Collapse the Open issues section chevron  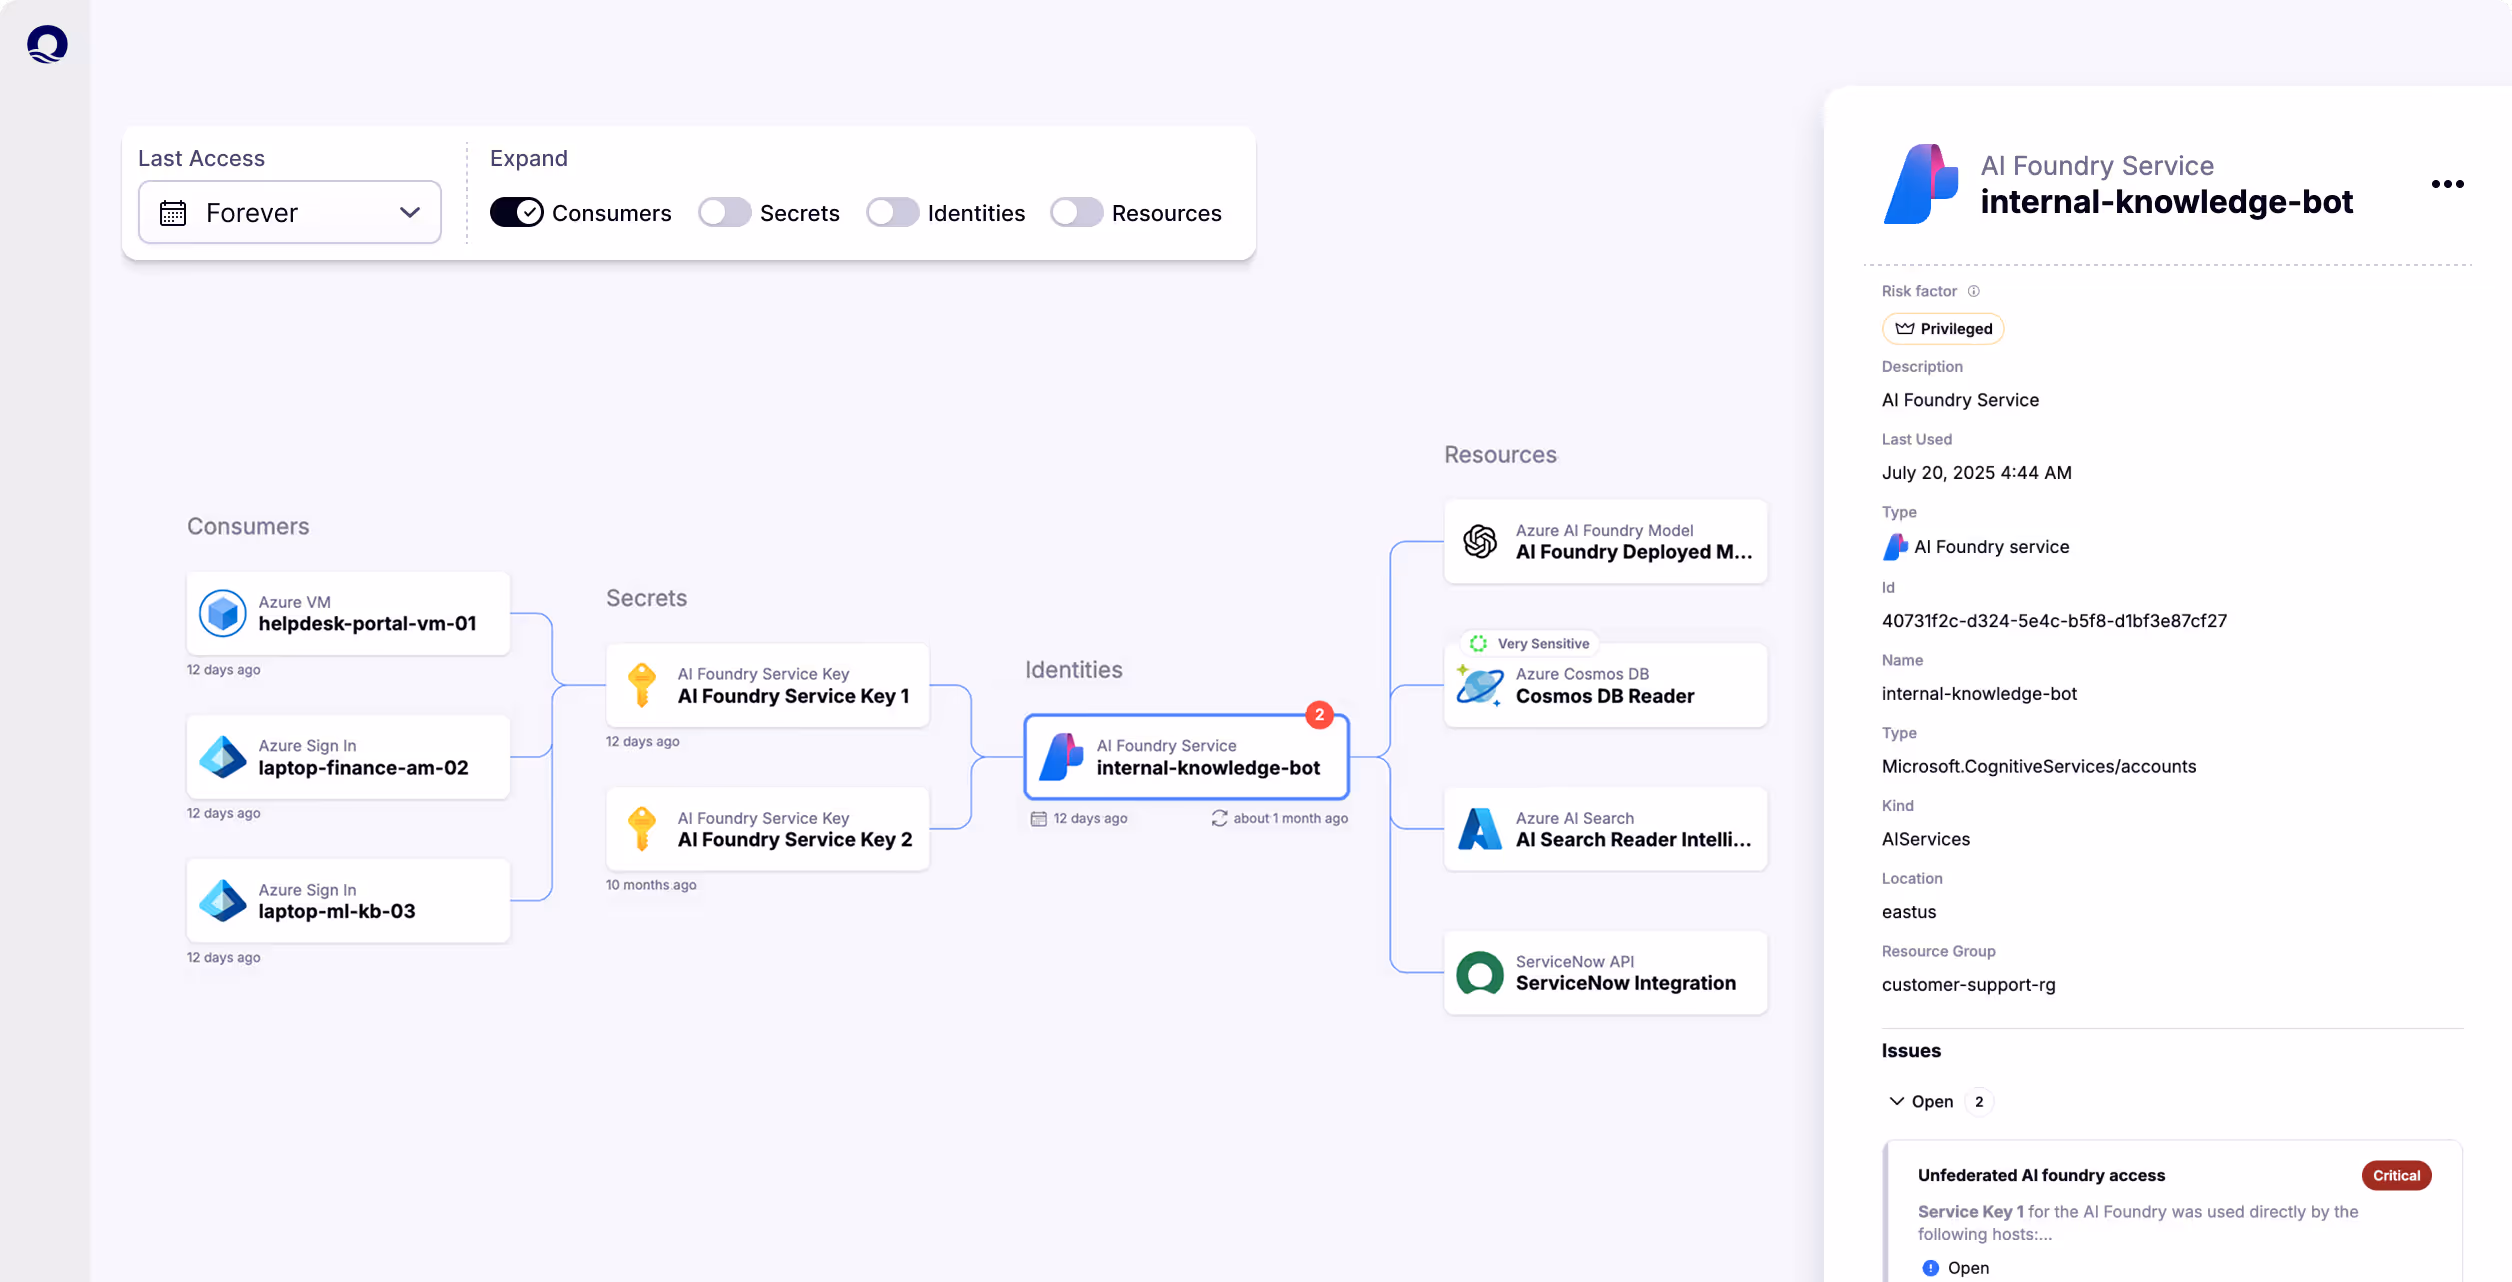pyautogui.click(x=1896, y=1101)
